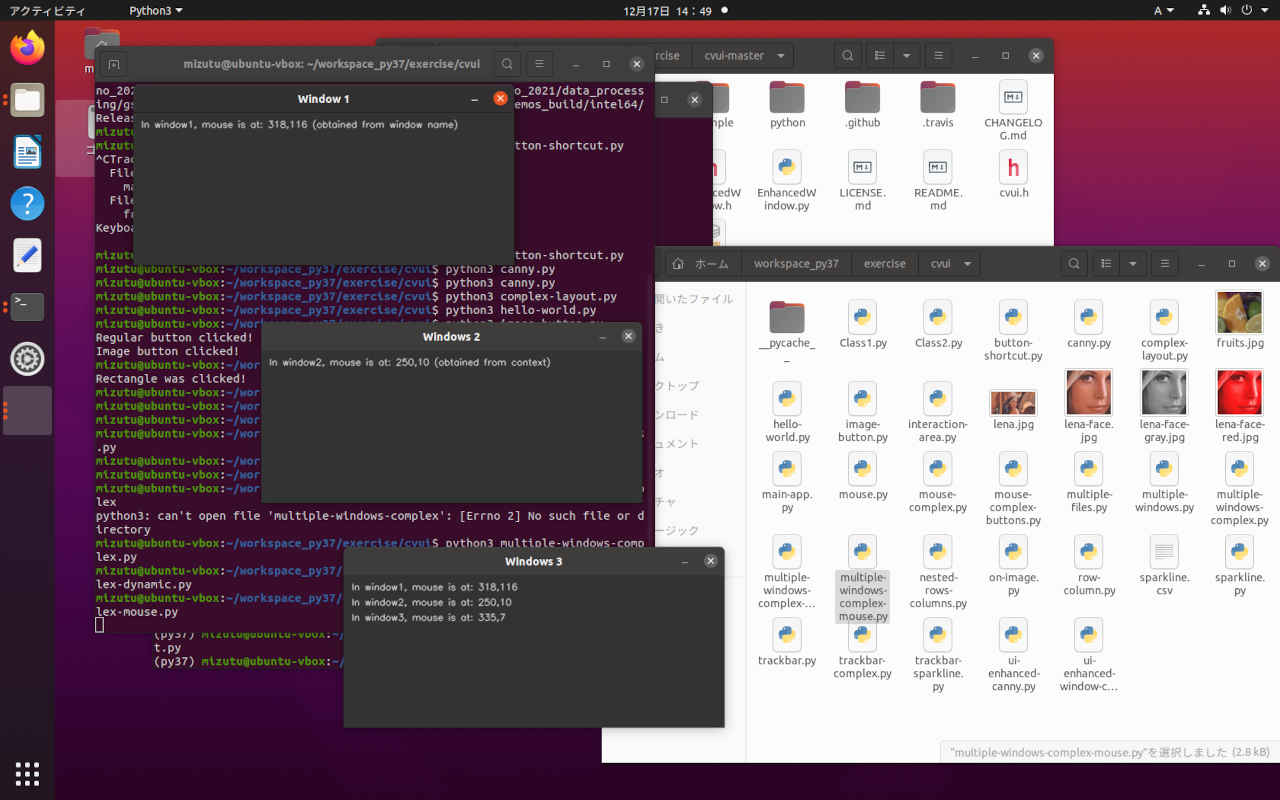Add a new terminal tab
The height and width of the screenshot is (800, 1280).
pyautogui.click(x=114, y=64)
